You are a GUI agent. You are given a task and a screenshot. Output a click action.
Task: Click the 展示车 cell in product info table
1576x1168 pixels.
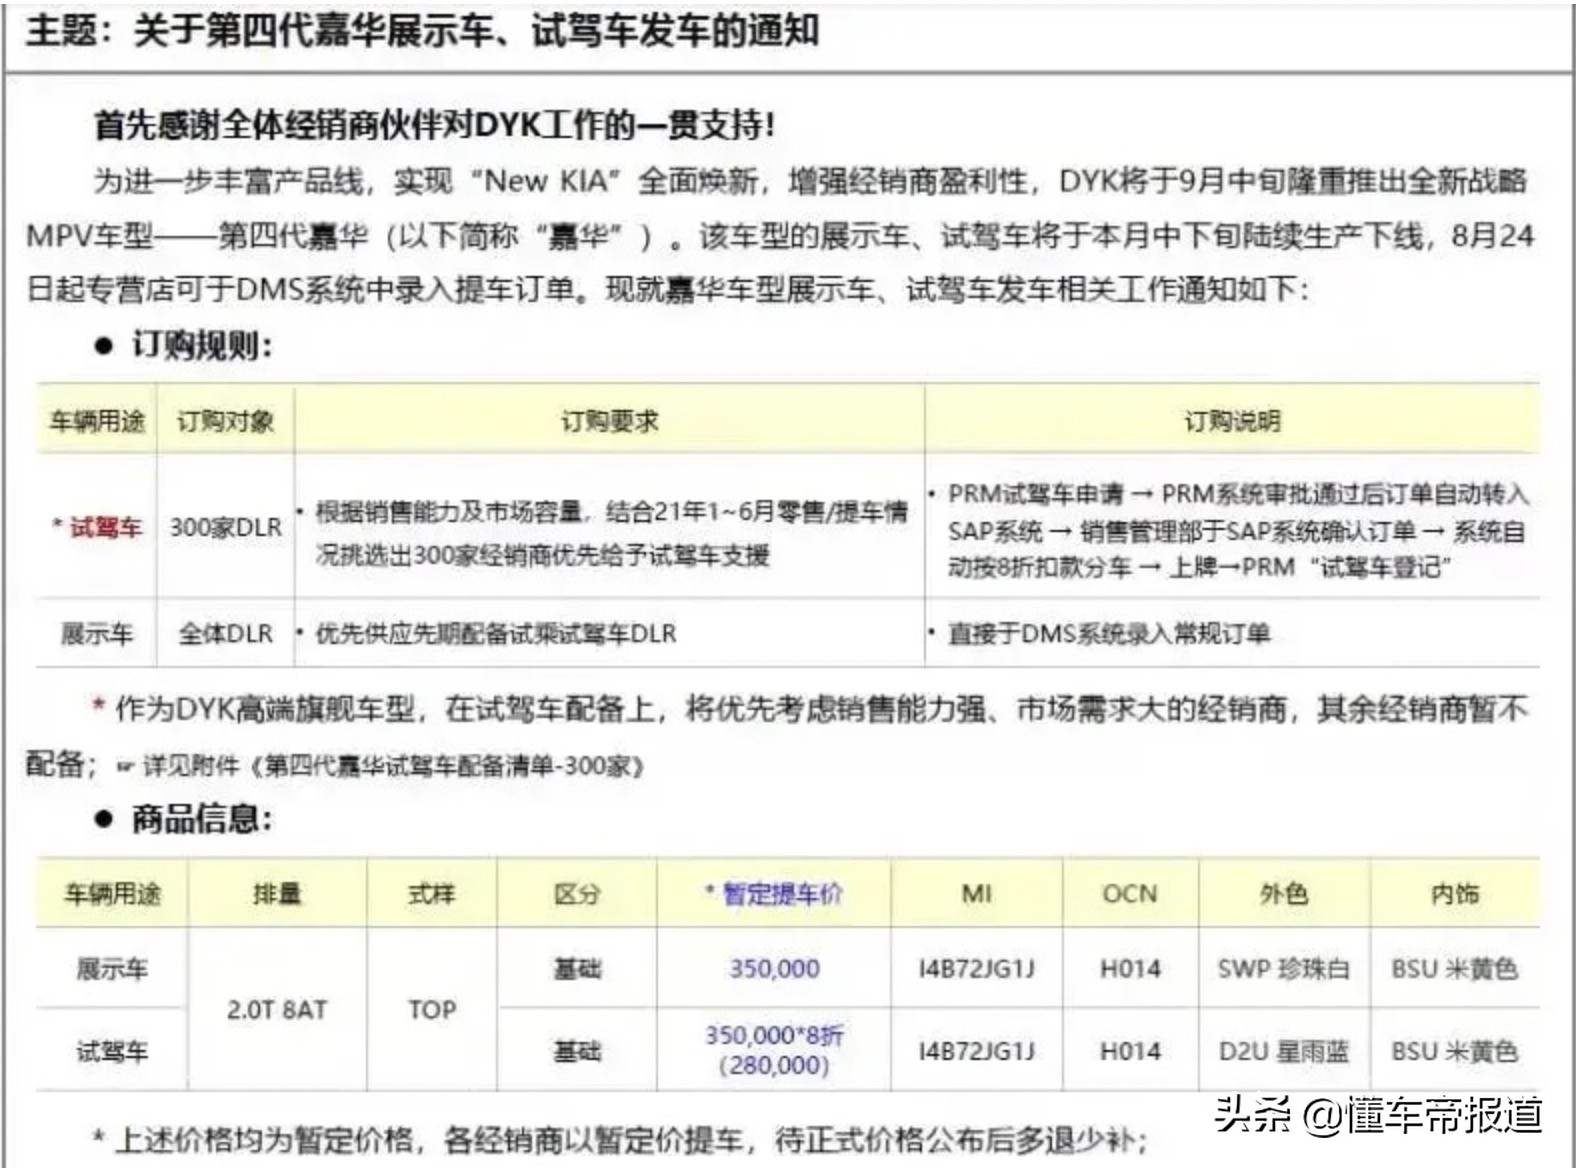112,968
